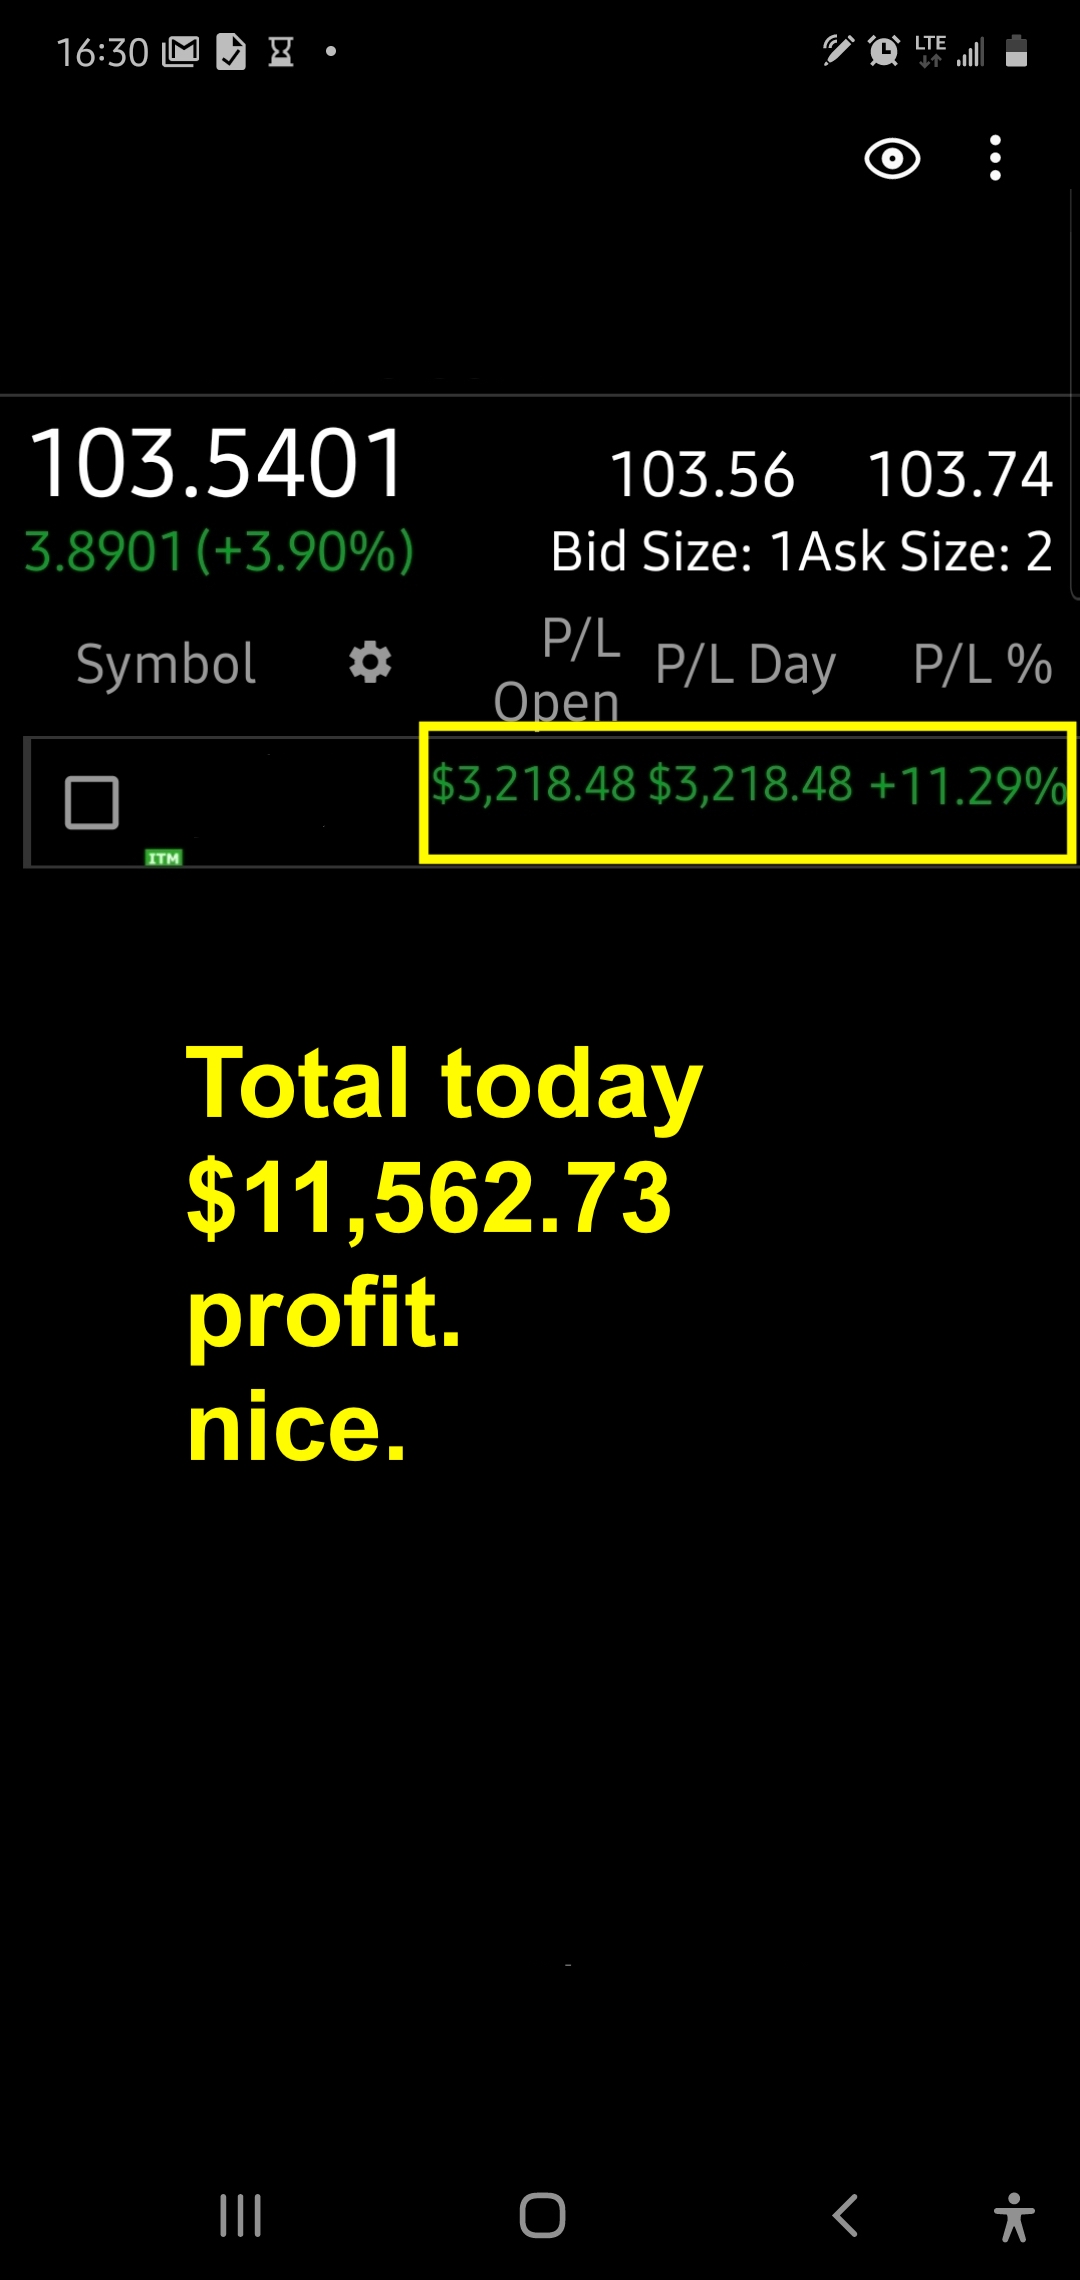Screen dimensions: 1080x2280
Task: Sort by P/L Open column
Action: pyautogui.click(x=558, y=669)
